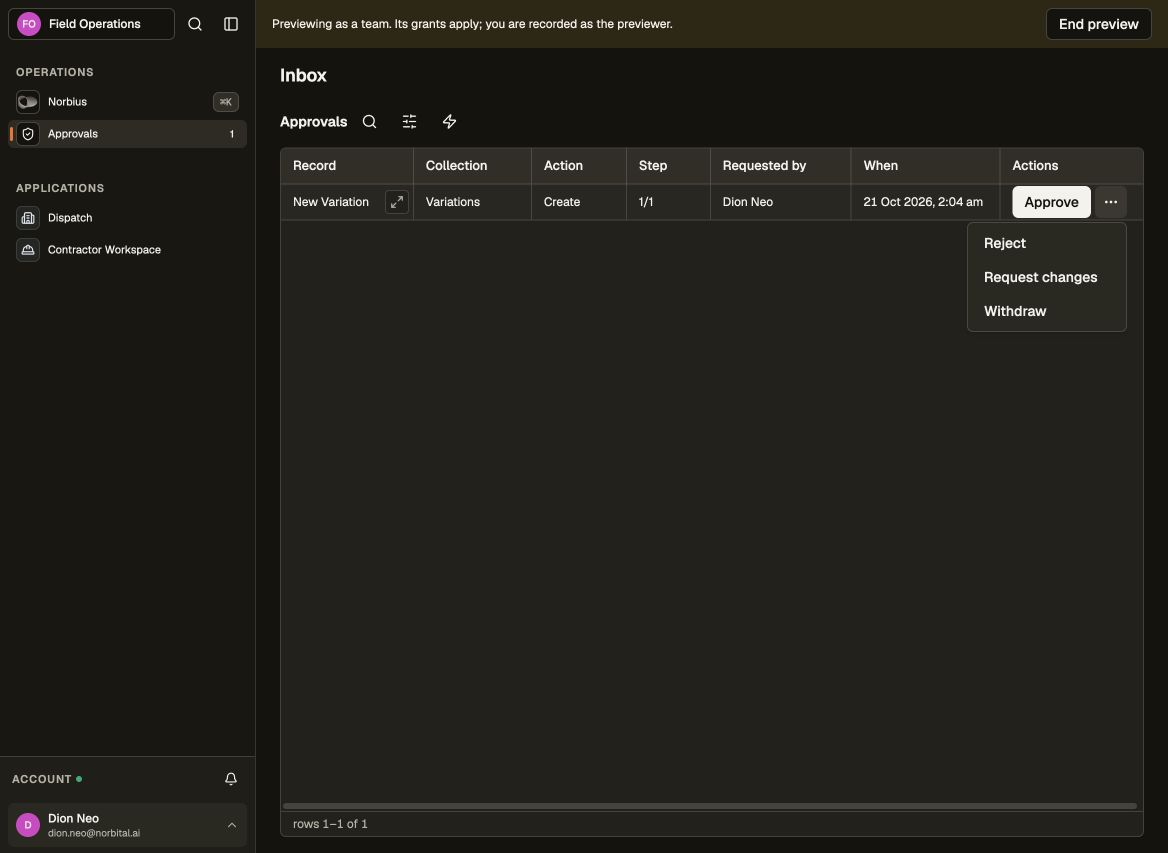Click the Contractor Workspace hard-hat icon
The image size is (1168, 853).
[28, 250]
